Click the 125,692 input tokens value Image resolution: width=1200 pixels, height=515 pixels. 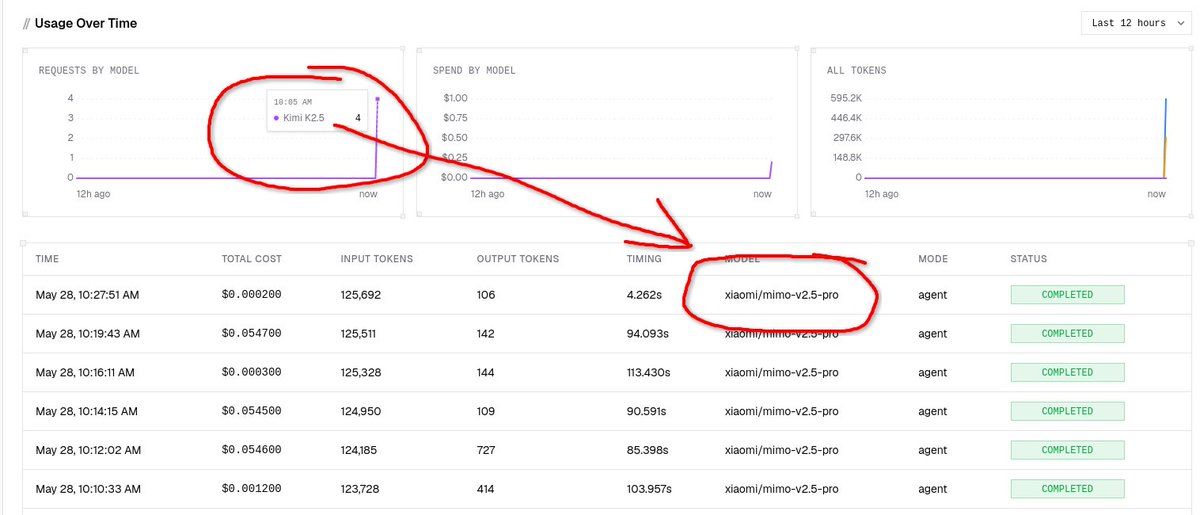point(361,295)
